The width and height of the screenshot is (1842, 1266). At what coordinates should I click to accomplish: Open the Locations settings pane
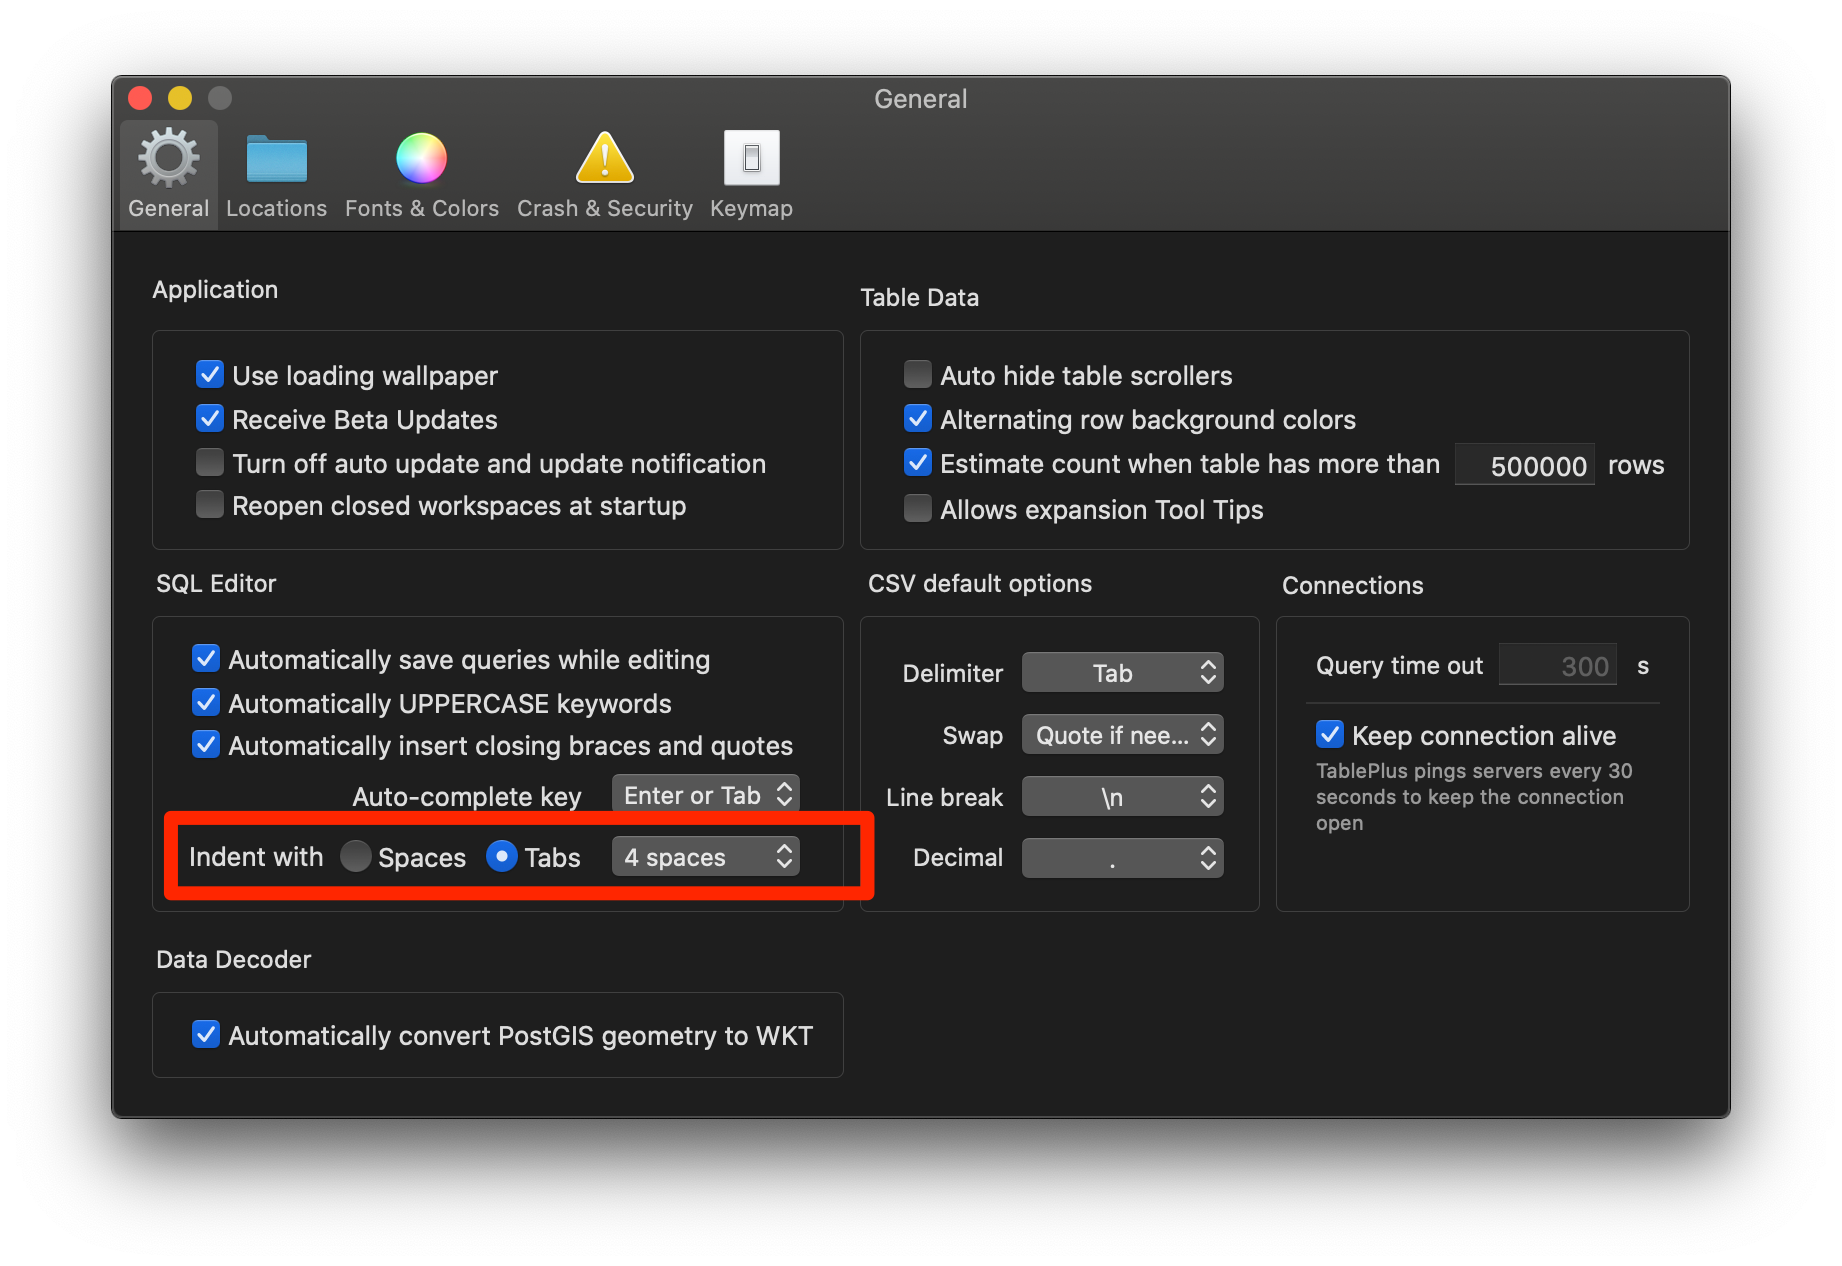pos(276,172)
